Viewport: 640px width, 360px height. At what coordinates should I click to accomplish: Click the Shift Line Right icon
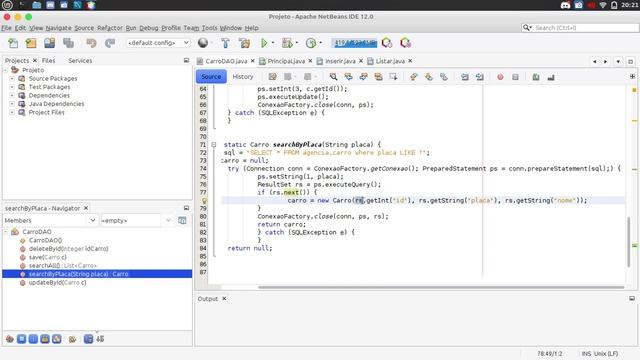(x=480, y=77)
